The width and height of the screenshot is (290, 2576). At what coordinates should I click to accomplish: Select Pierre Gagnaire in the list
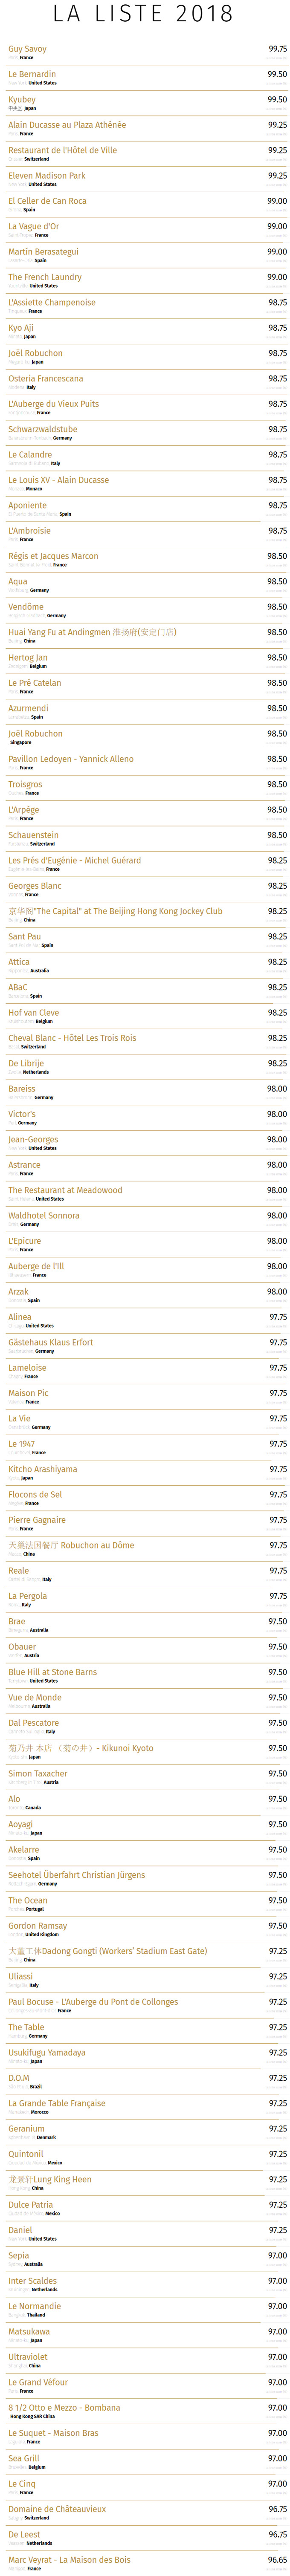pyautogui.click(x=37, y=1520)
